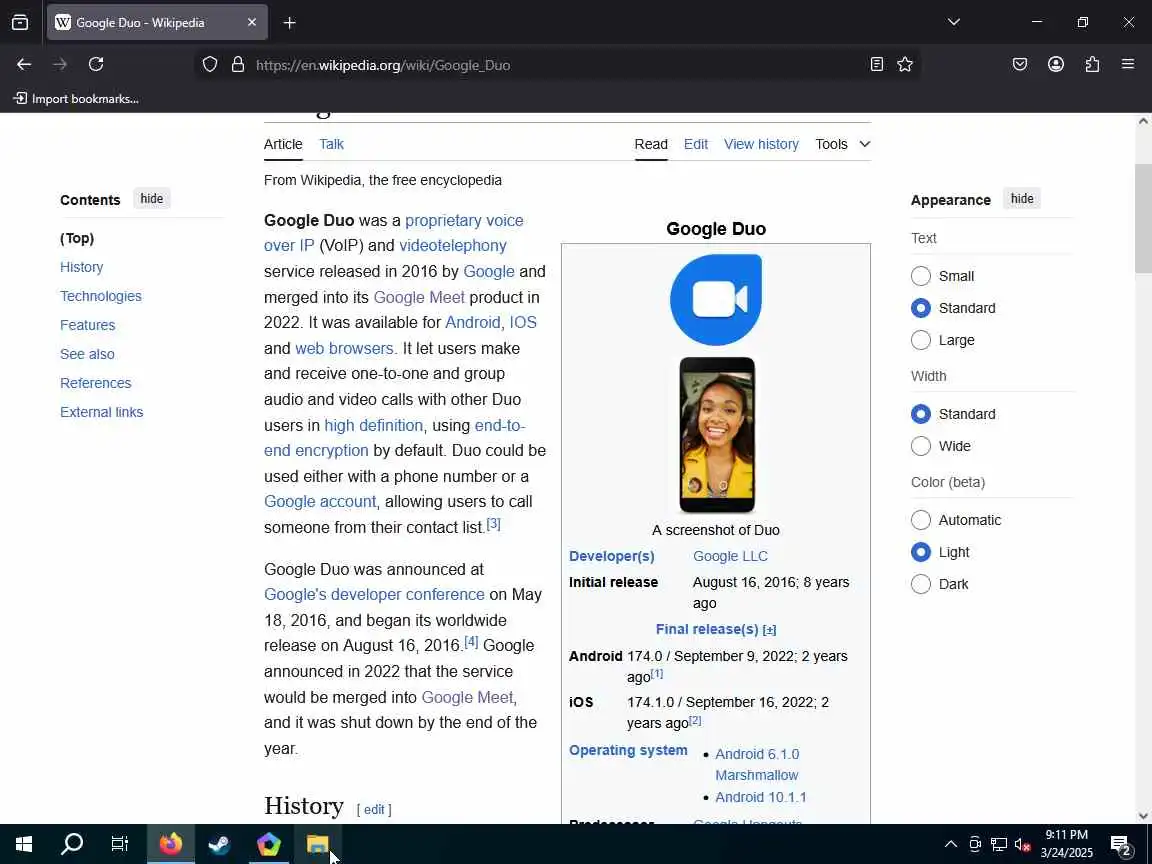Toggle reader view icon in address bar
Viewport: 1152px width, 864px height.
876,65
